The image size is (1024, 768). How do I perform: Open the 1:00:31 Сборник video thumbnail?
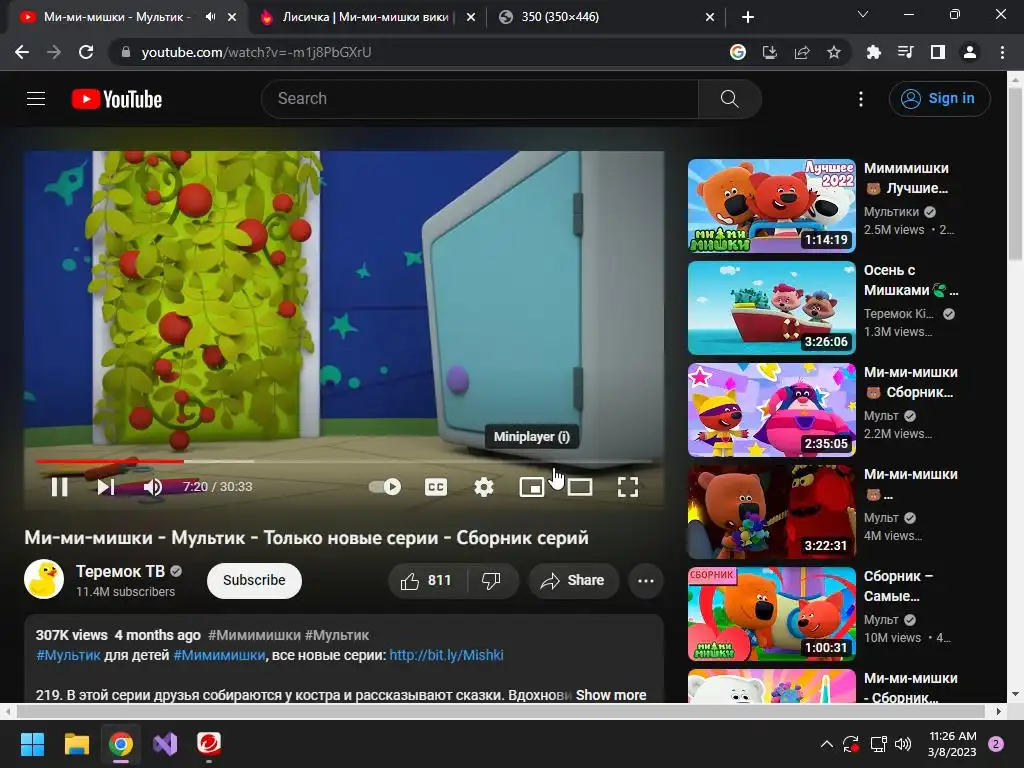771,613
